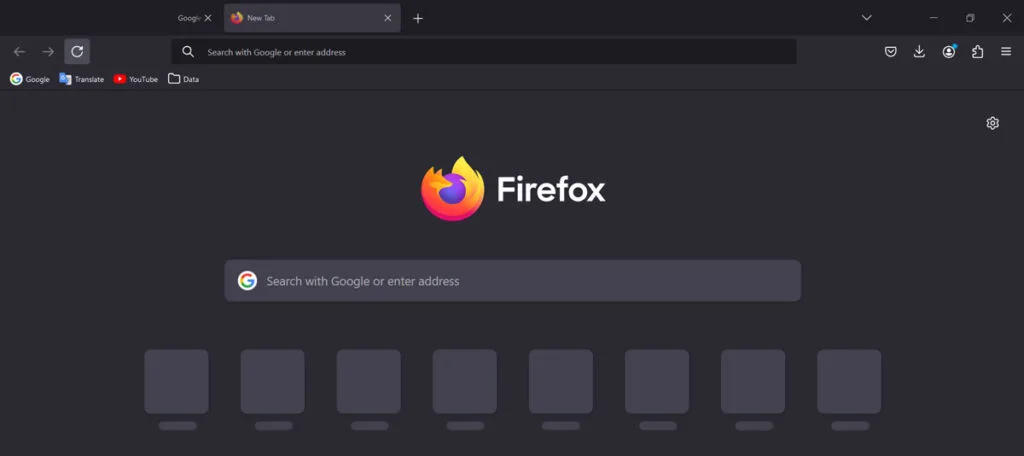The width and height of the screenshot is (1024, 456).
Task: Reload the current page
Action: tap(77, 52)
